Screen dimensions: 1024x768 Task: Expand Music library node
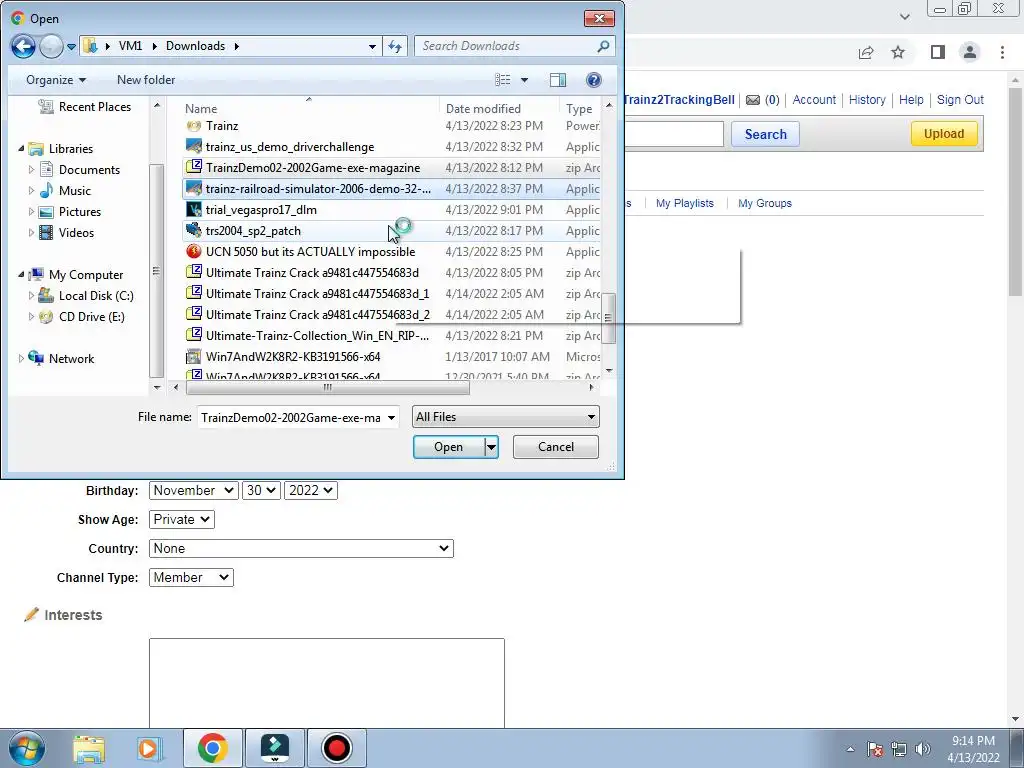pyautogui.click(x=31, y=191)
